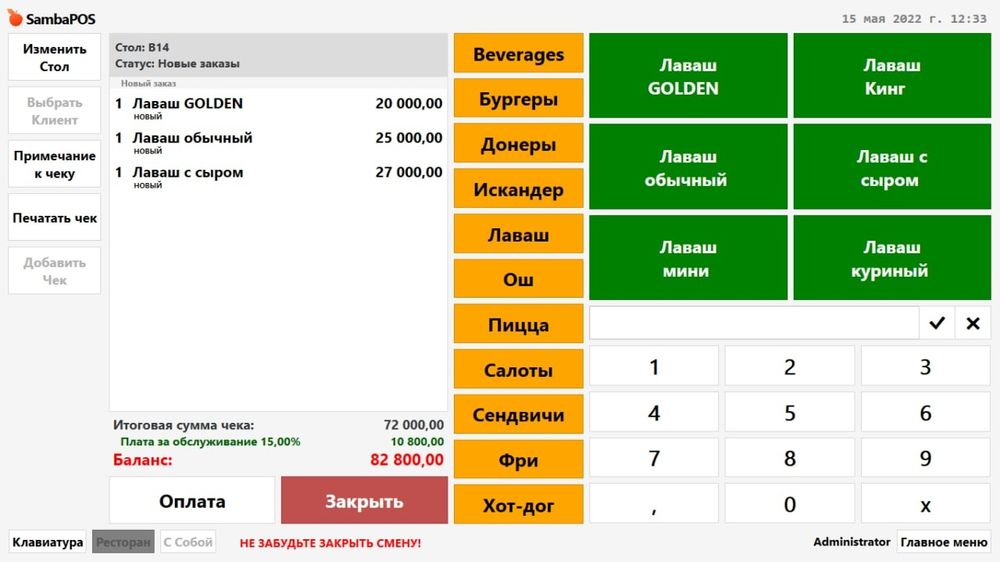Open the Пицца category

click(518, 324)
